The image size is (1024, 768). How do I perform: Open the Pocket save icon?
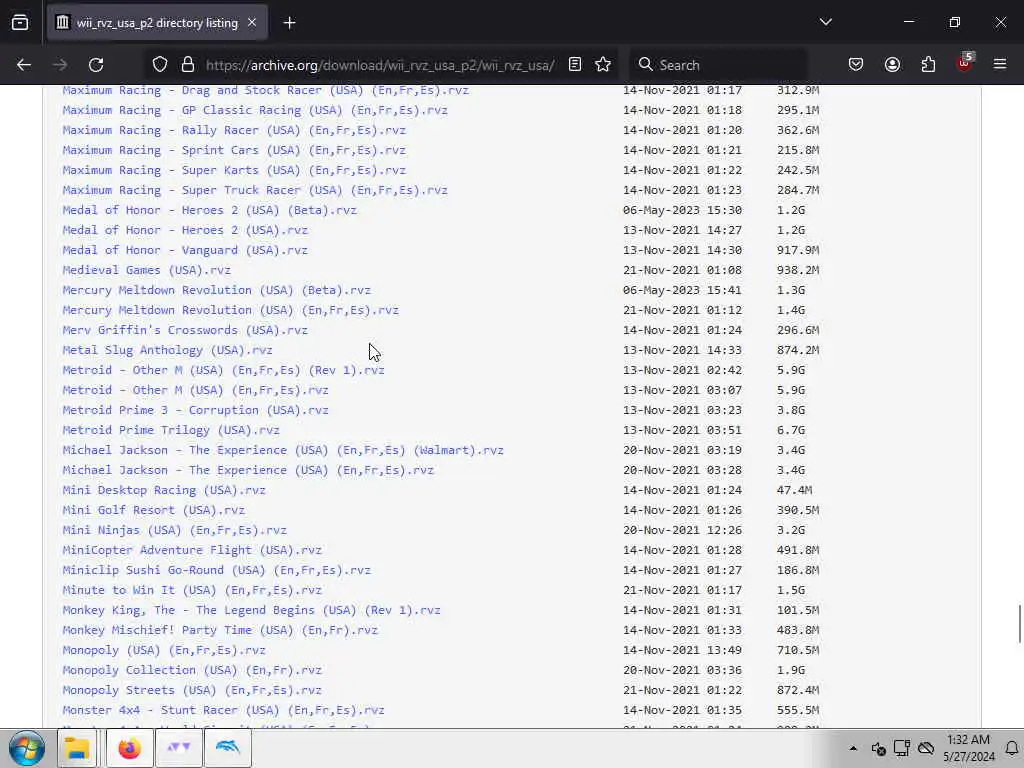click(856, 65)
